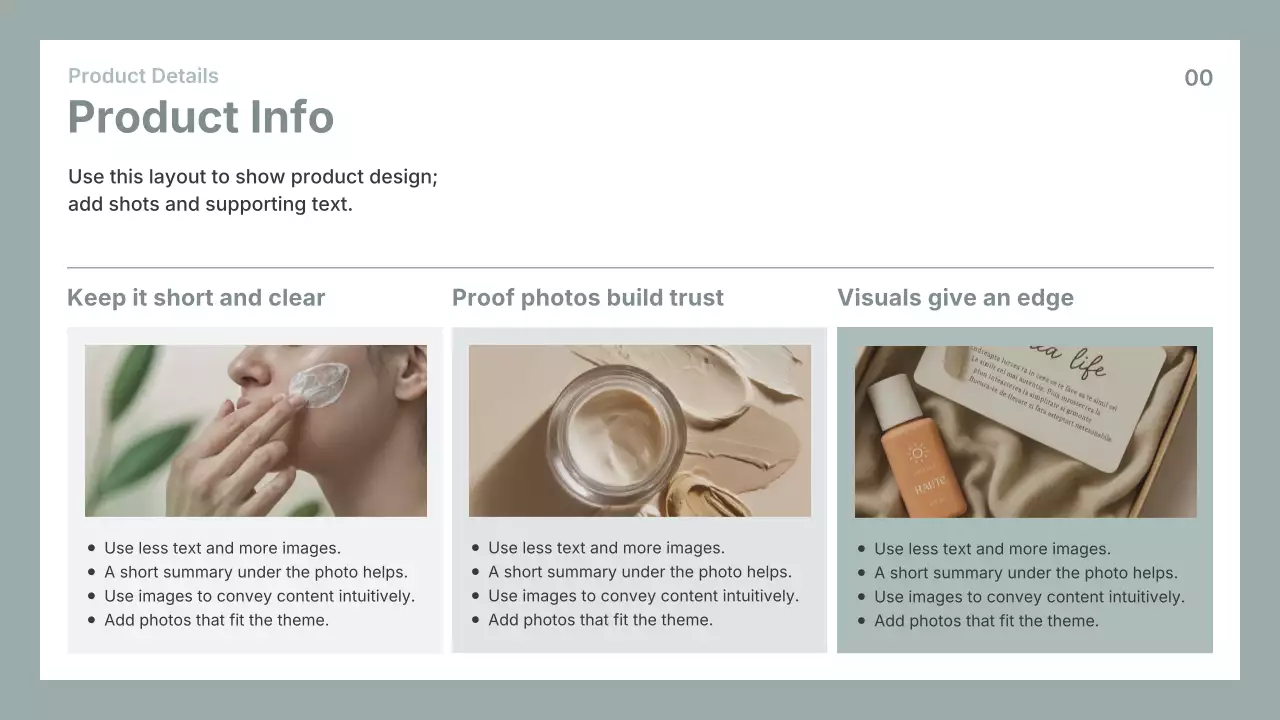Select the orange bottle gift box photo
Screen dimensions: 1280x720
click(1026, 432)
